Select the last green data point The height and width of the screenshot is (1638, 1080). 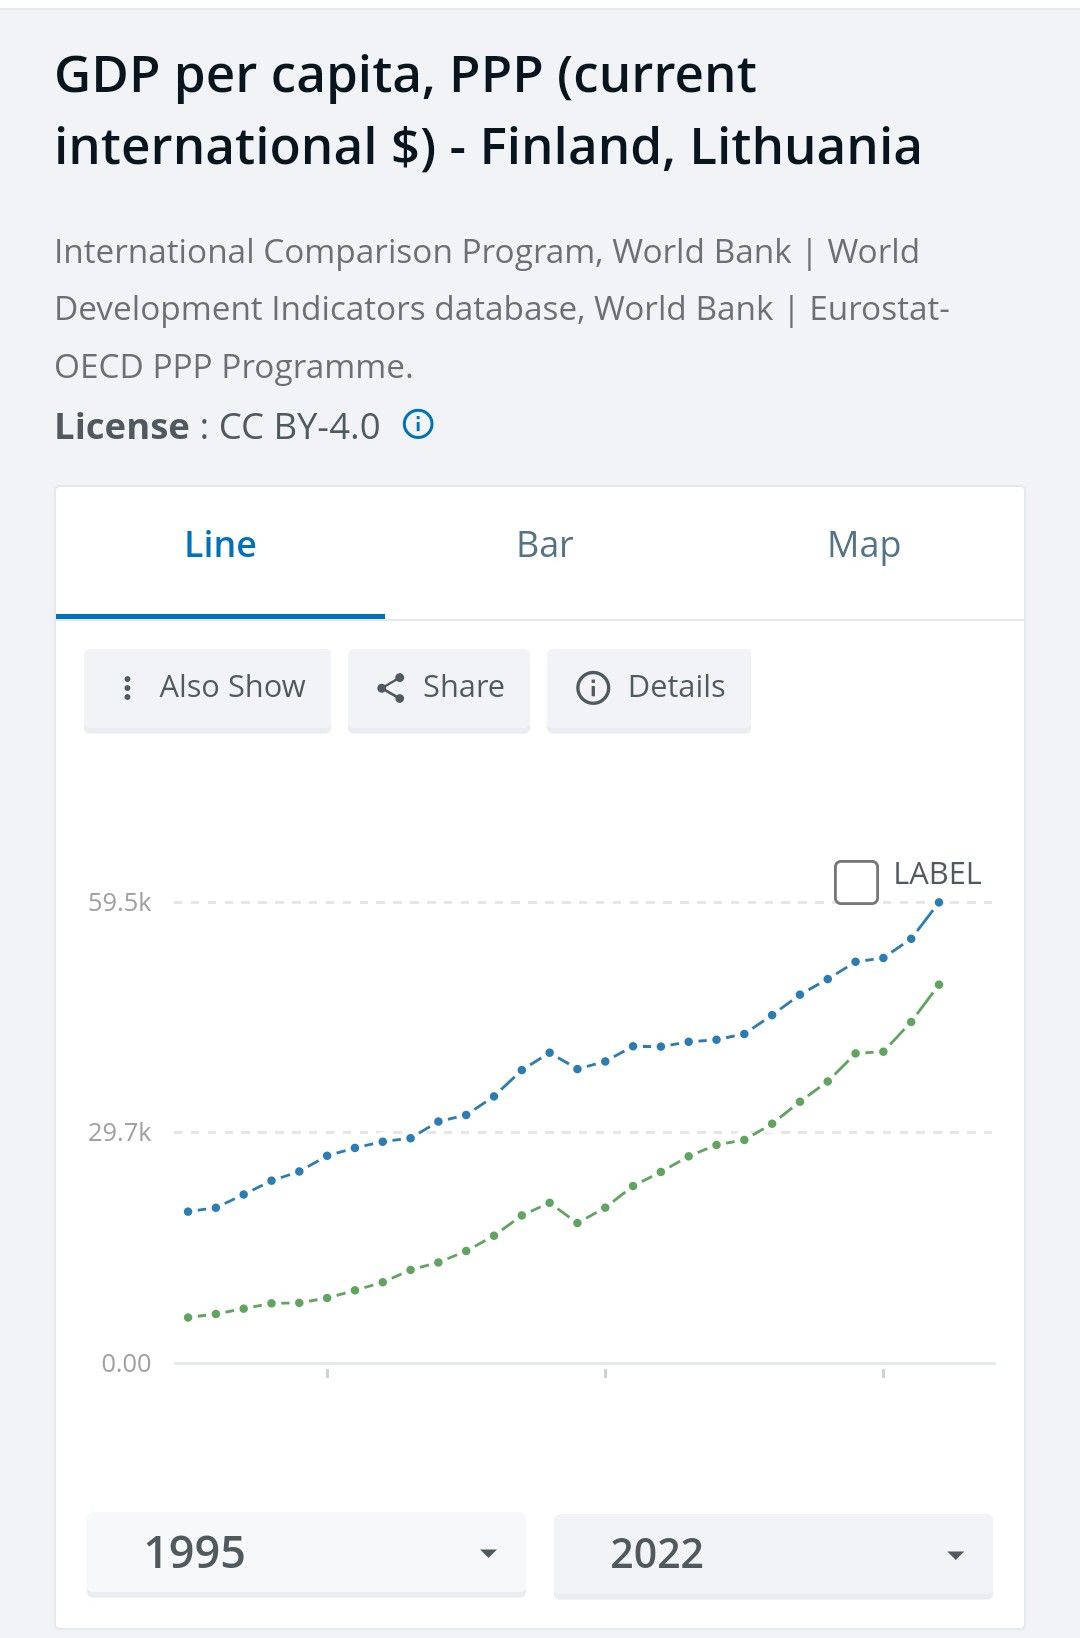[939, 985]
